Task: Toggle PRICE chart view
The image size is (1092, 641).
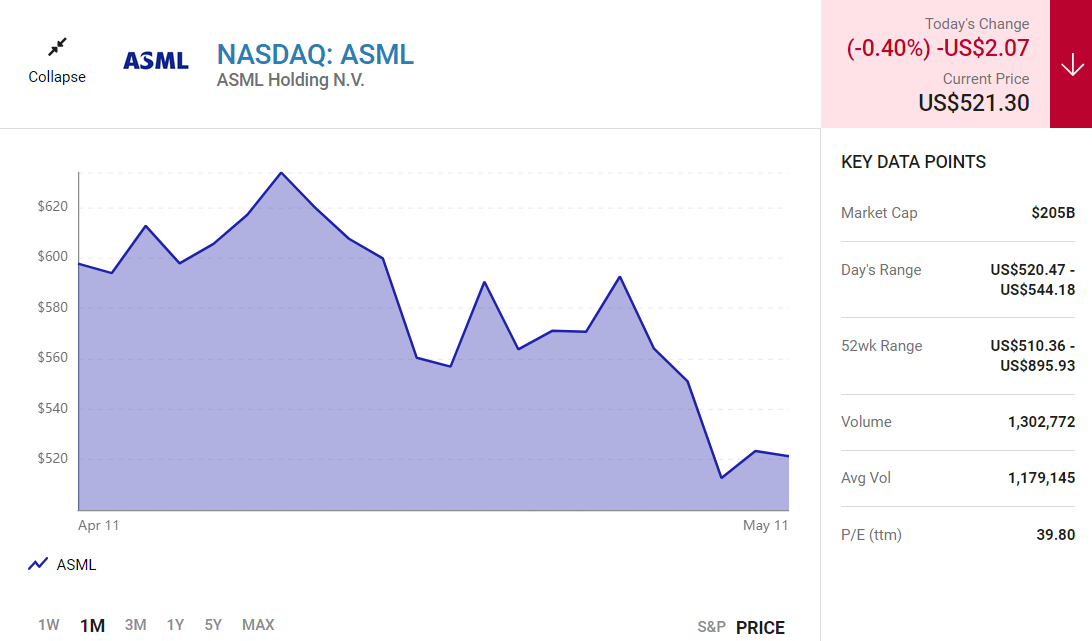Action: coord(760,627)
